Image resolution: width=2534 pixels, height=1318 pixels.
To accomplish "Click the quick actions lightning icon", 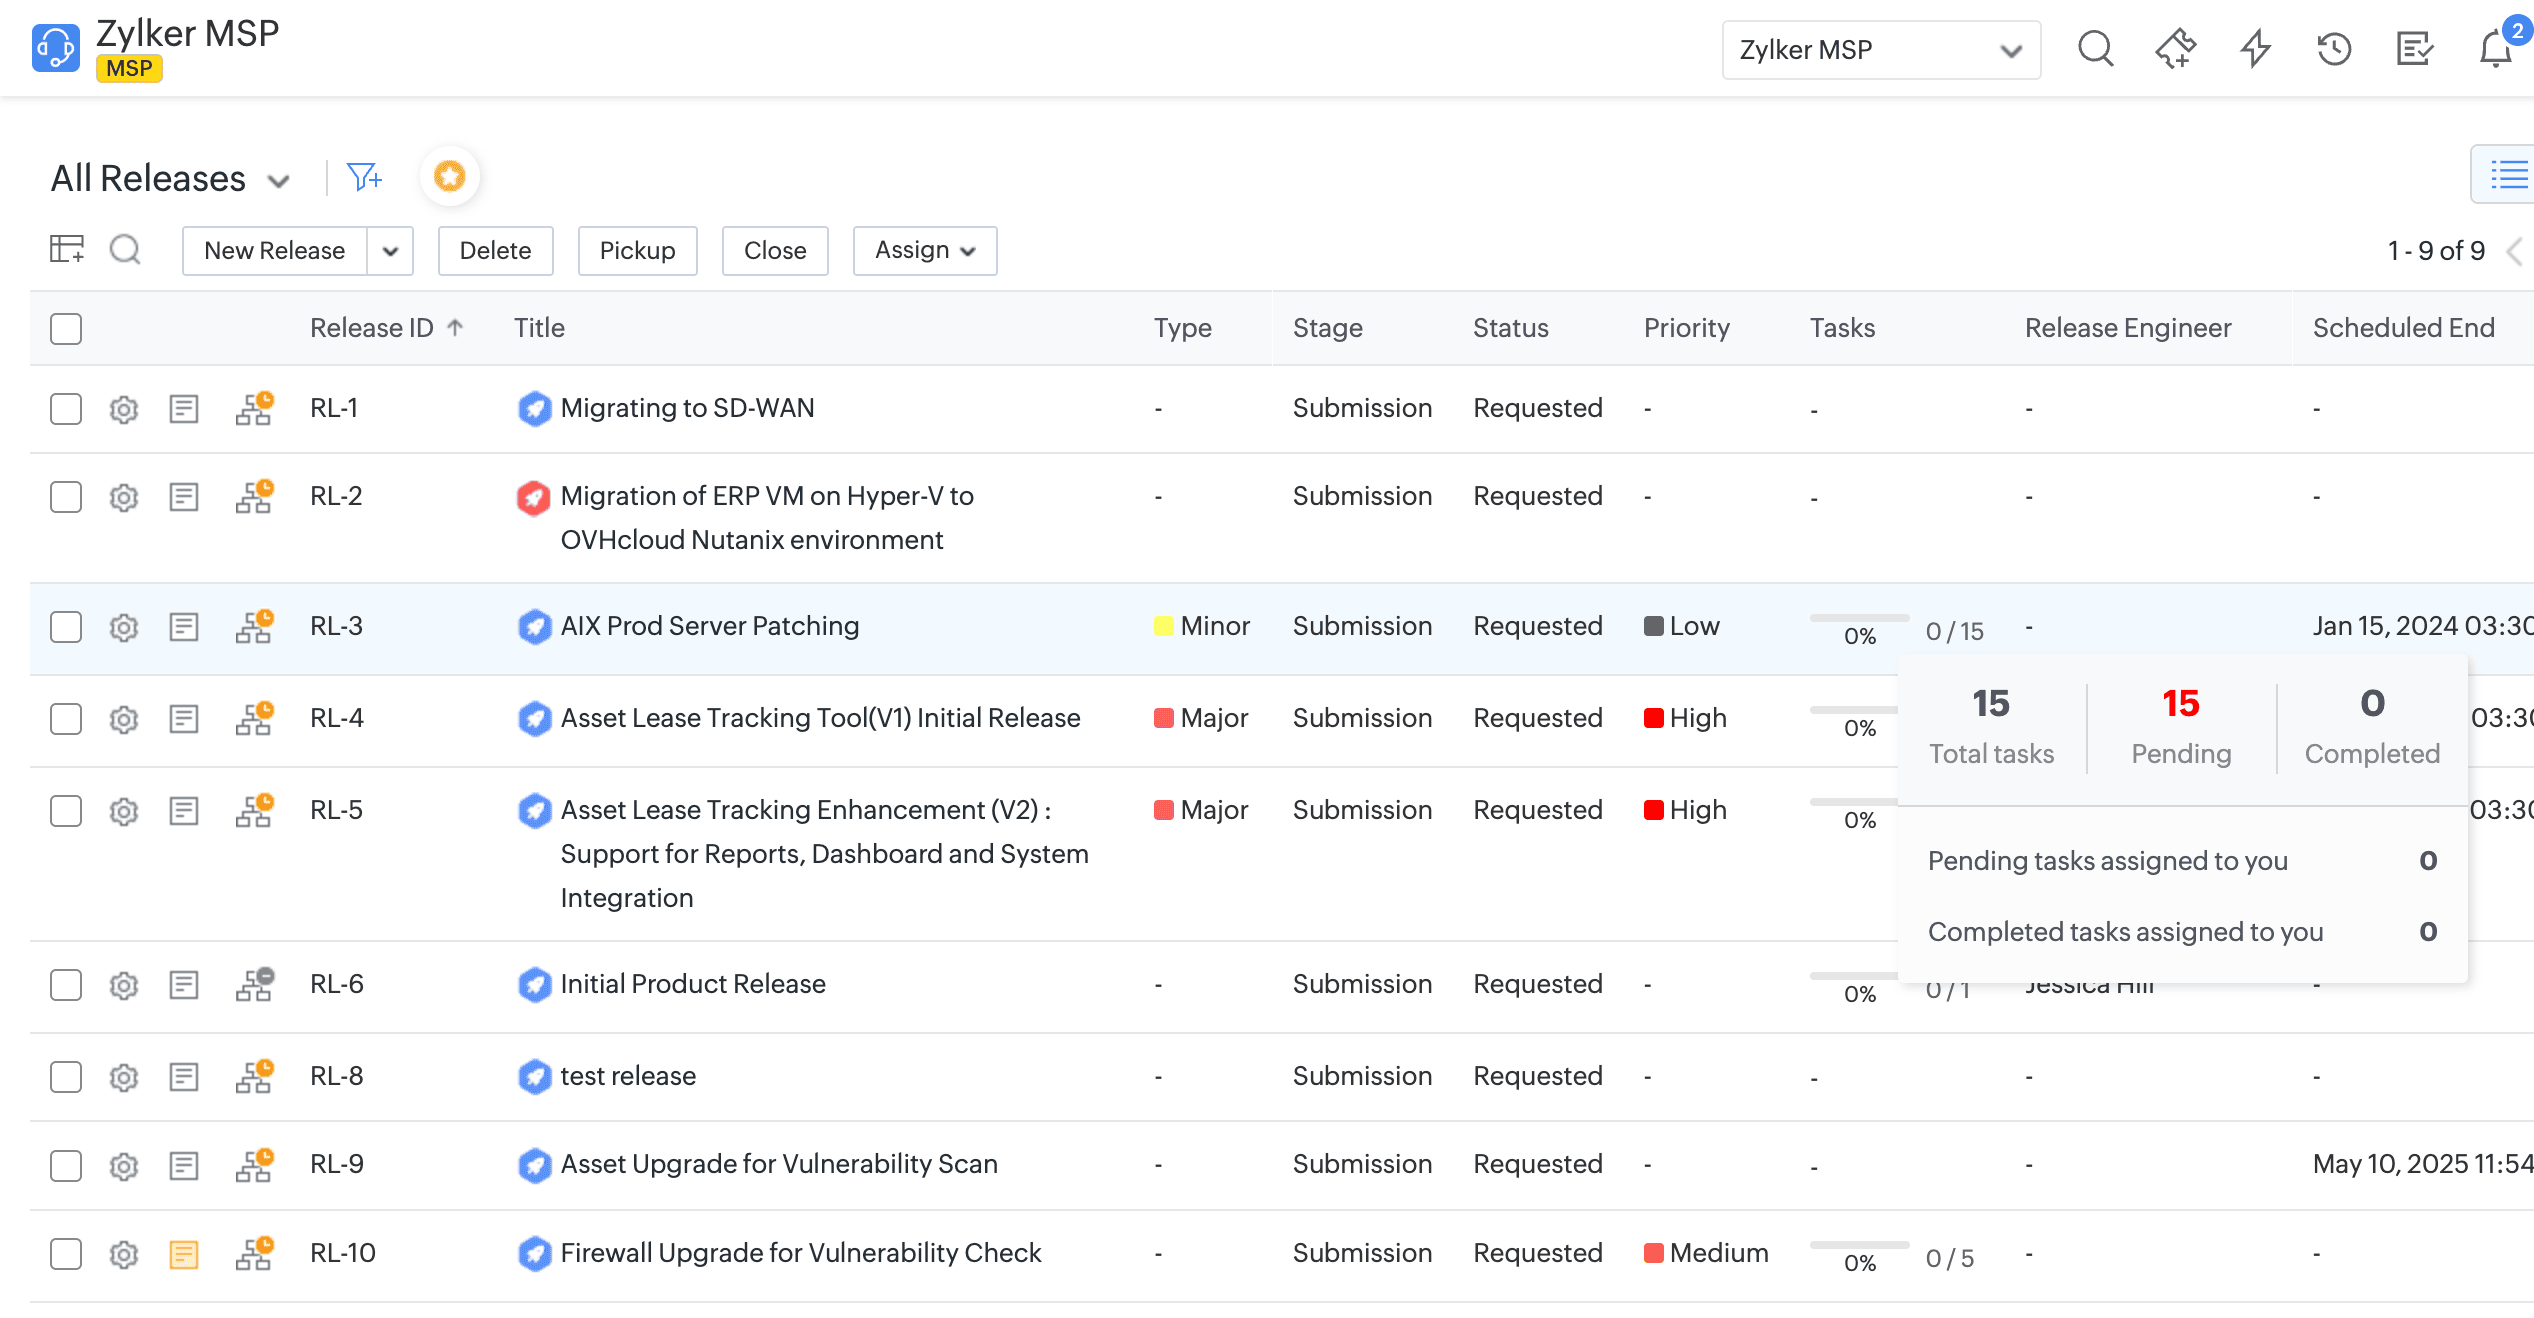I will tap(2255, 49).
